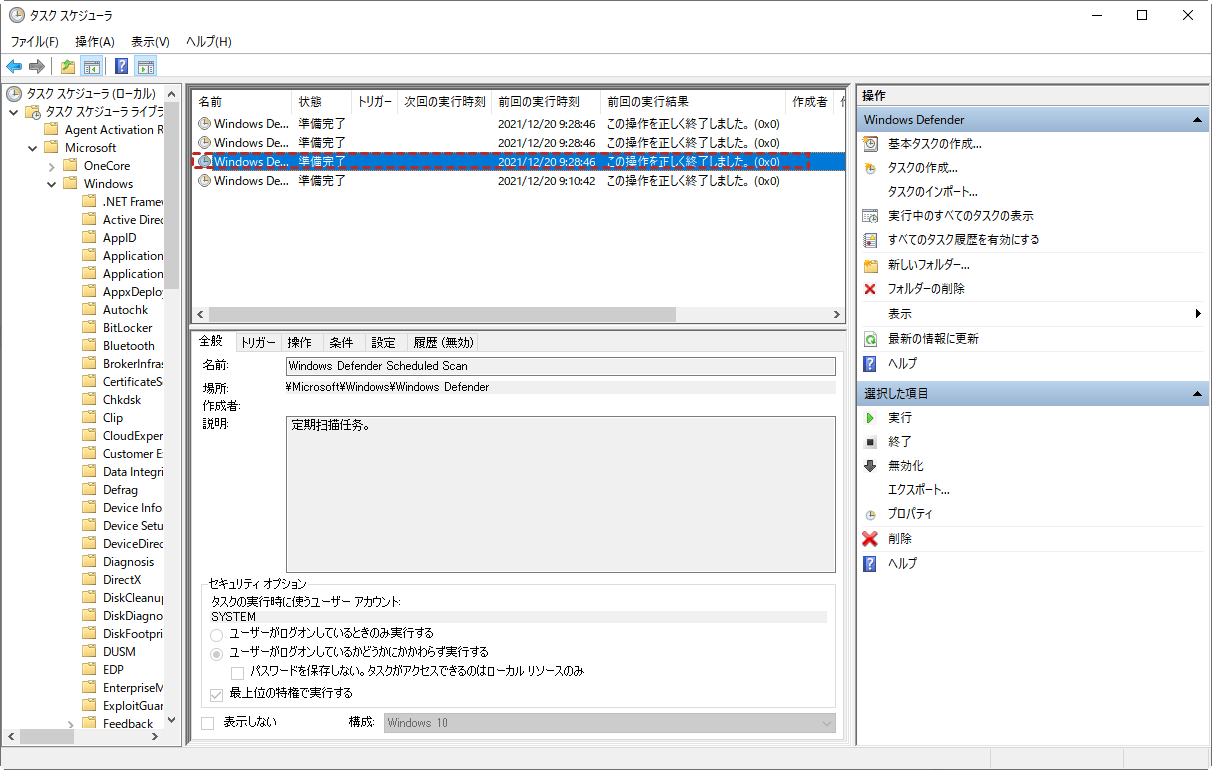This screenshot has height=770, width=1212.
Task: Open the ファイル(F) menu
Action: click(35, 42)
